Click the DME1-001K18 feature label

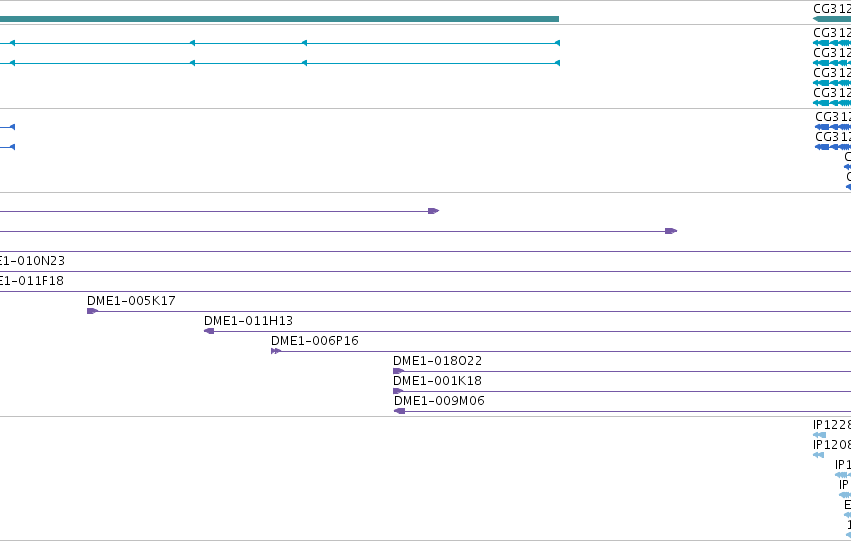[x=437, y=381]
